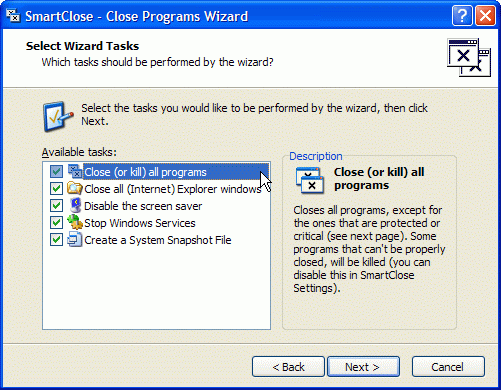Click the wizard checklist icon beside instructions
The image size is (501, 390).
[58, 117]
